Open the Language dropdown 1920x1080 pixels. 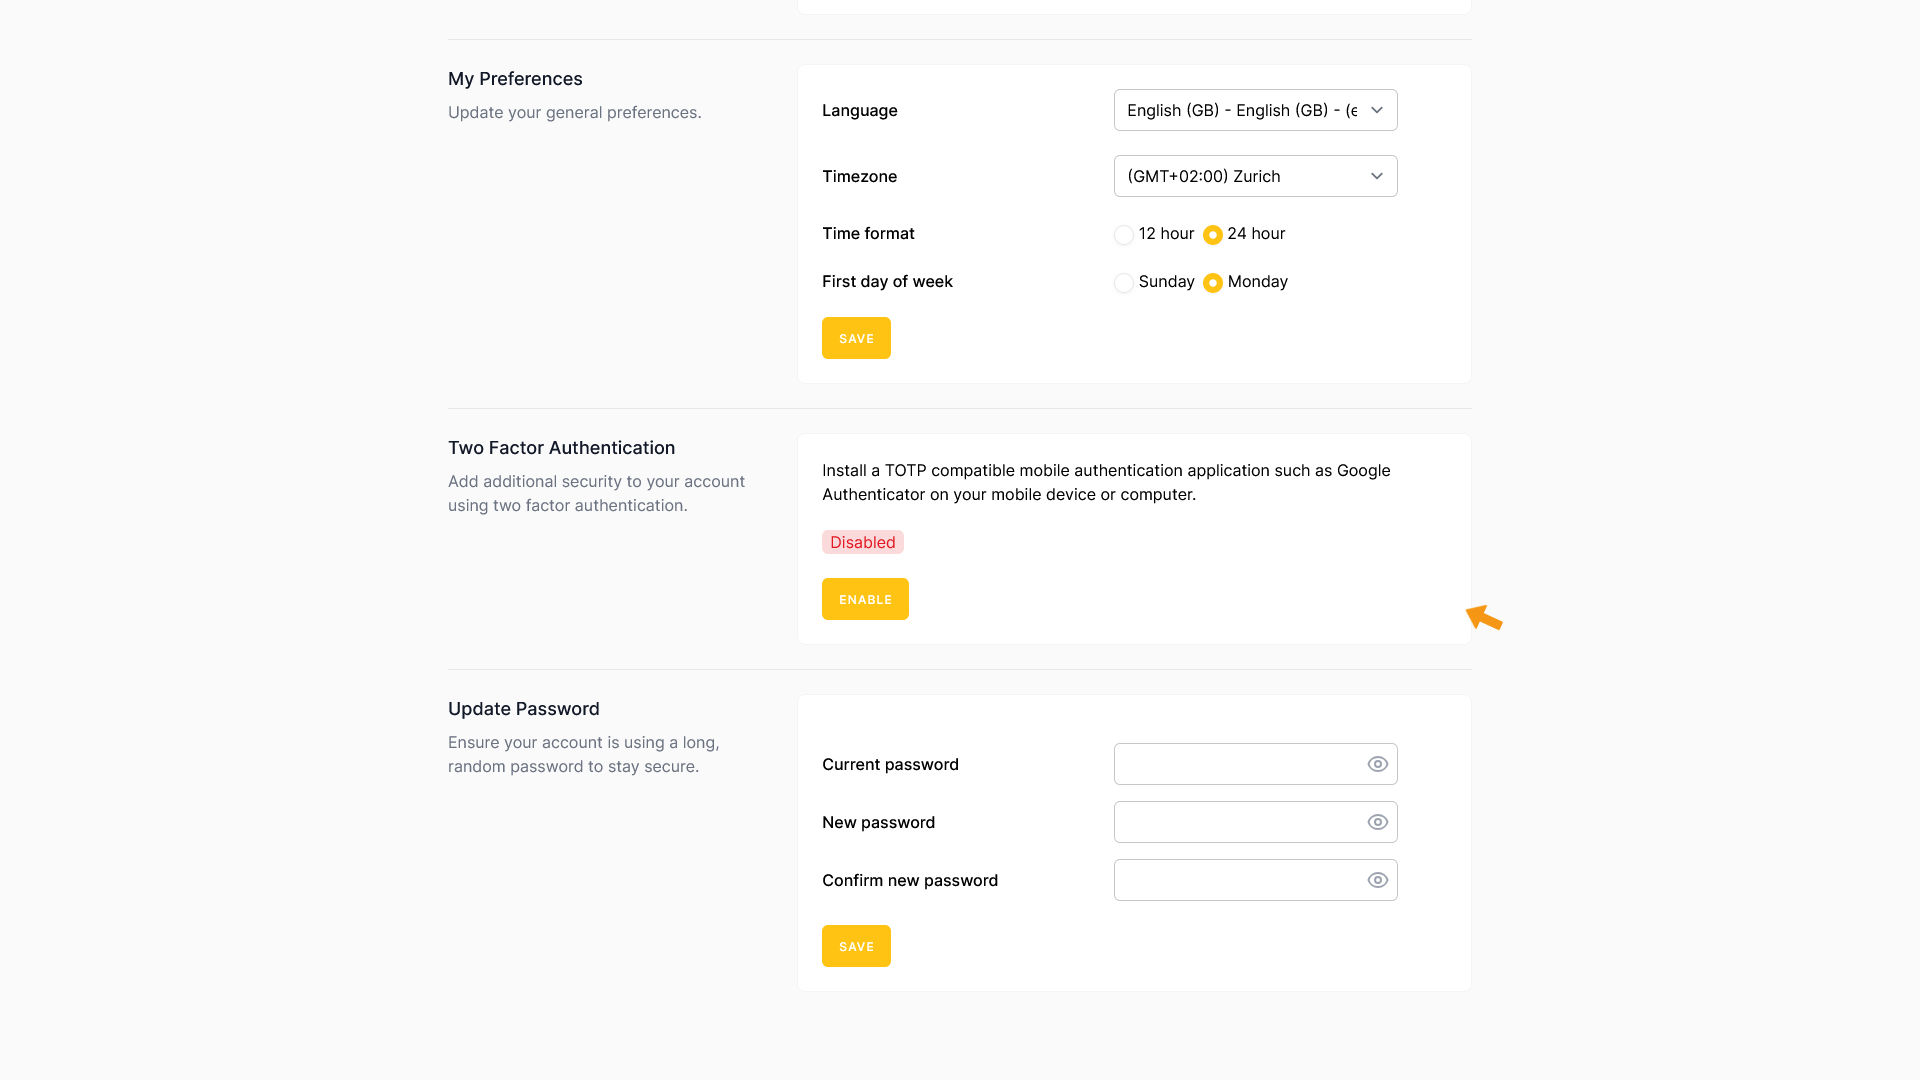click(1255, 110)
